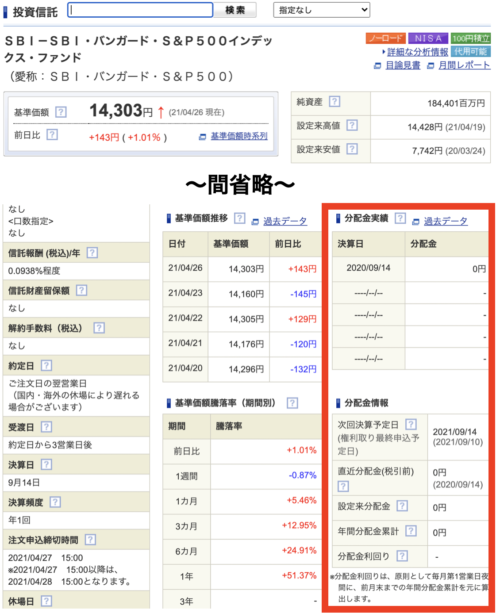Click the +24.91% six-month return value
The width and height of the screenshot is (500, 613).
tap(299, 550)
